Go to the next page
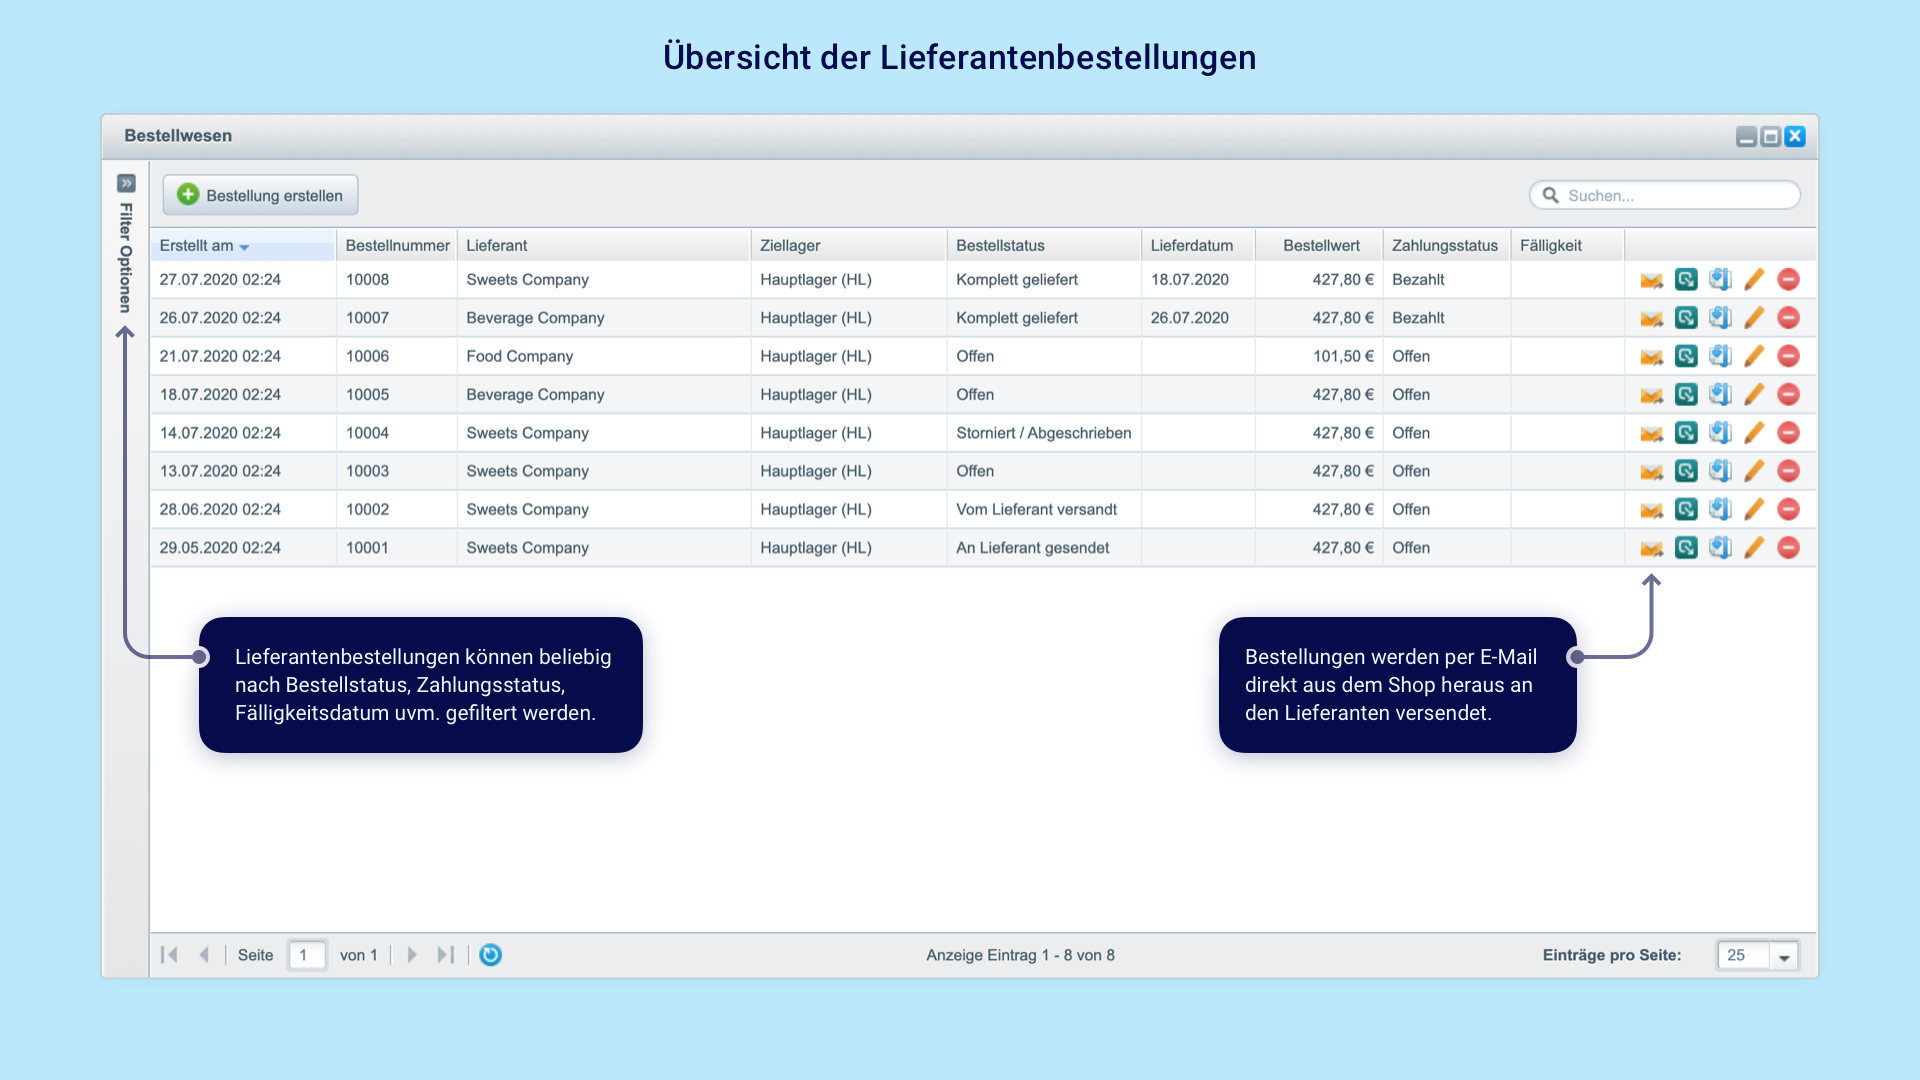 click(x=412, y=955)
